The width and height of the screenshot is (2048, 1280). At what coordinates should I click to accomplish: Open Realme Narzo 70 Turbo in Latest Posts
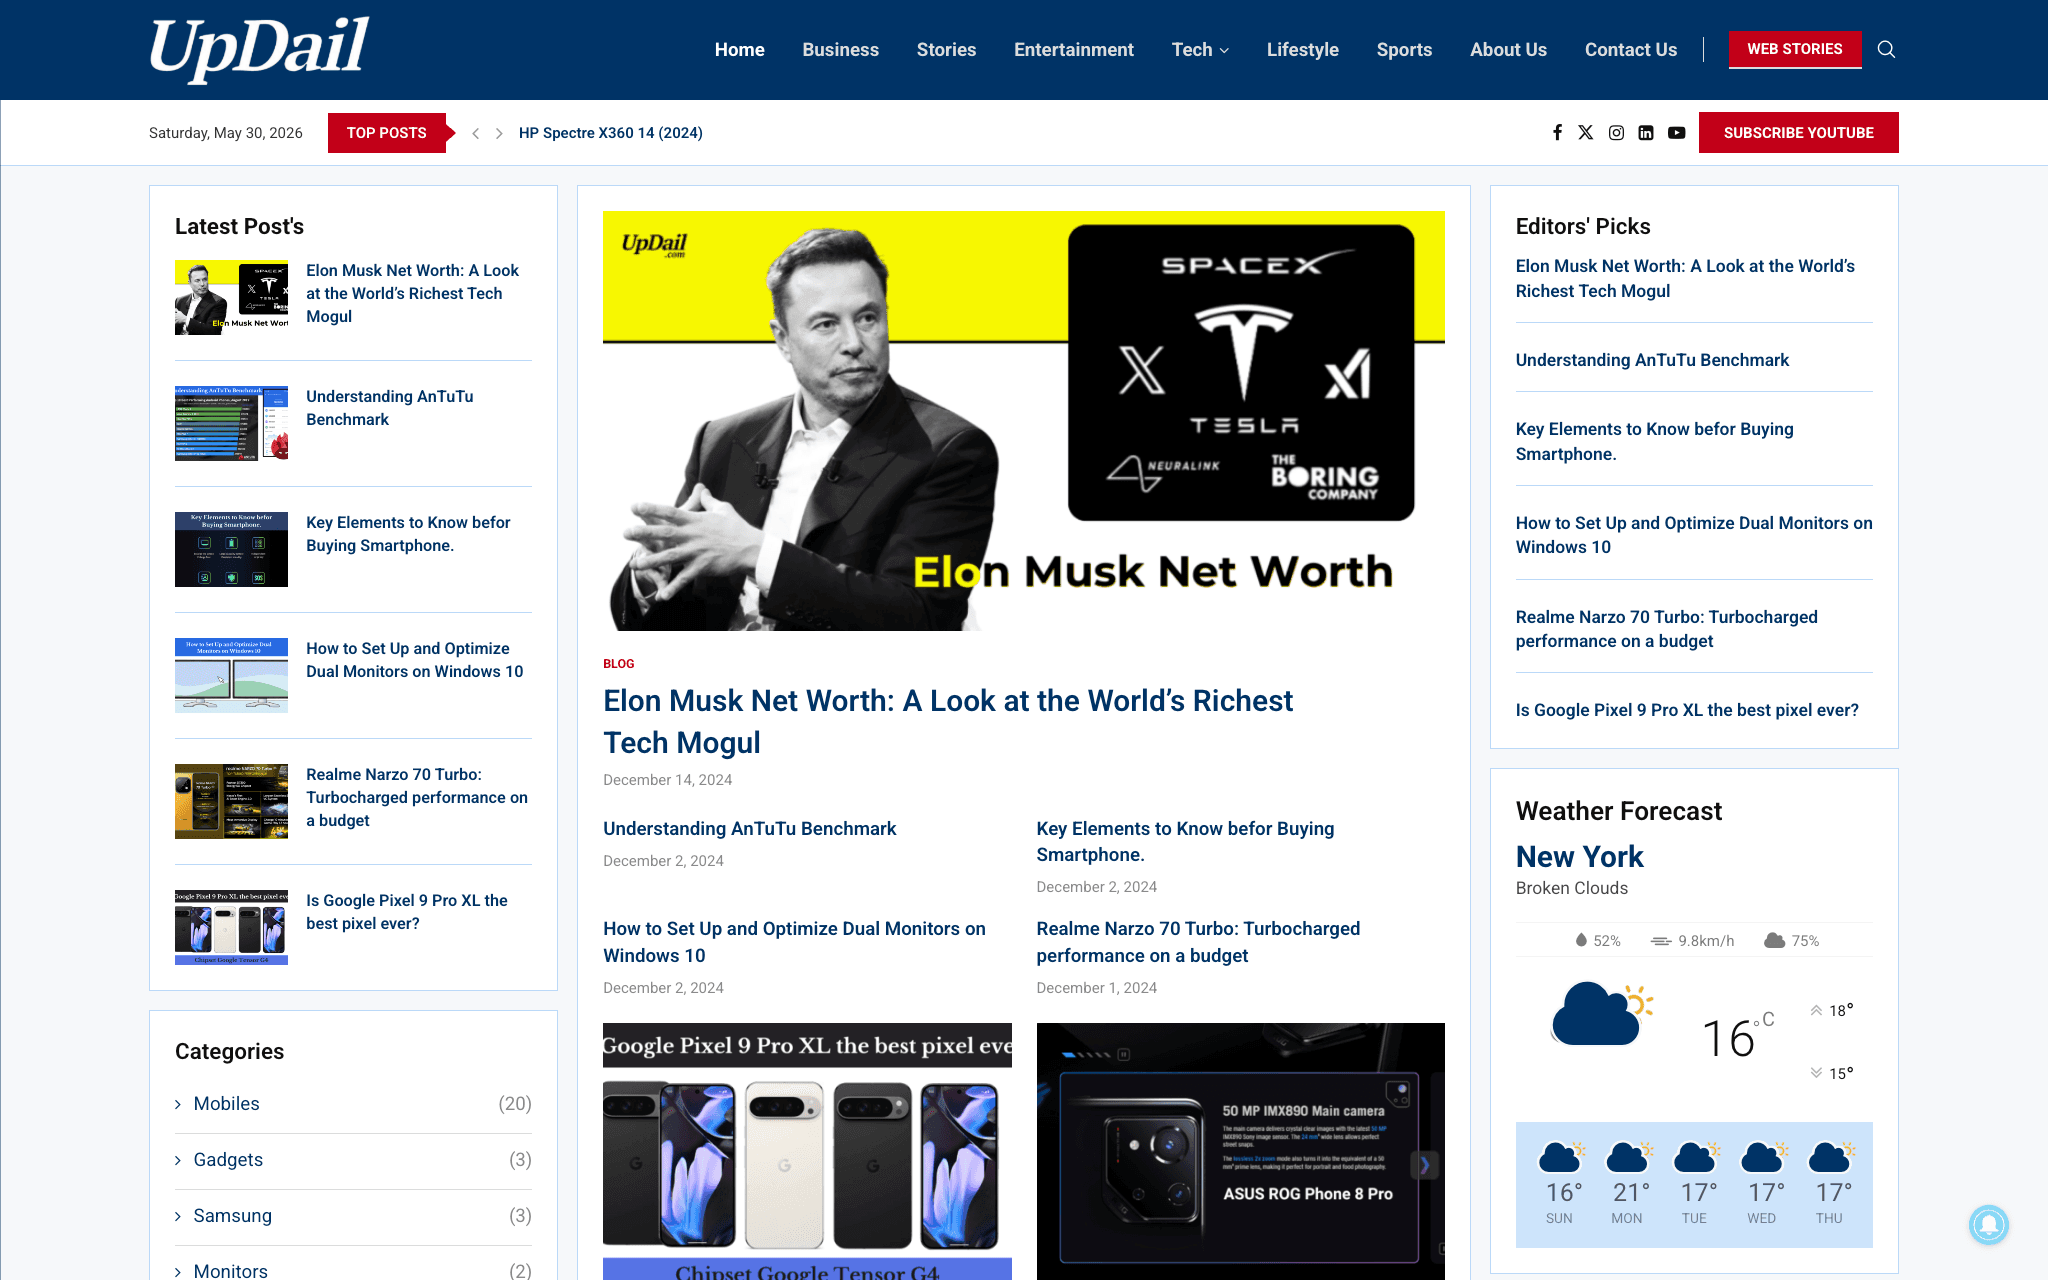click(x=417, y=797)
